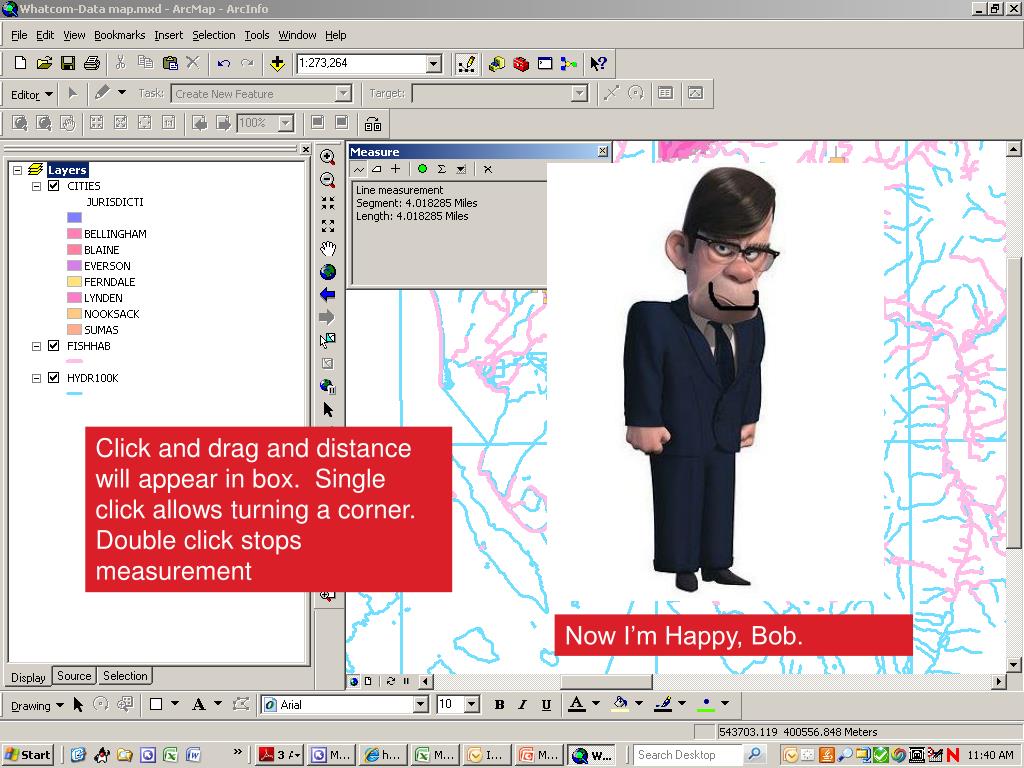Click the Sum (Σ) icon in Measure window

441,169
